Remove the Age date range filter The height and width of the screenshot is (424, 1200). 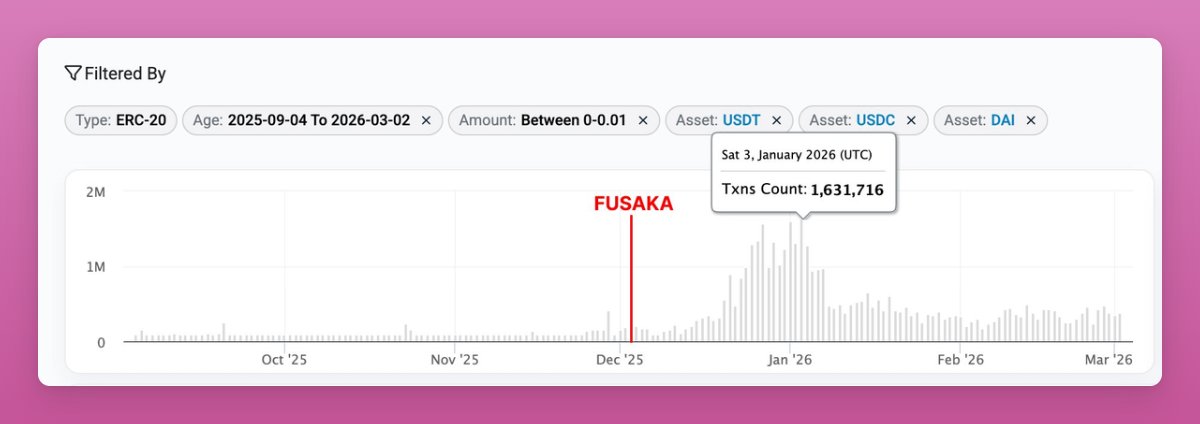[x=426, y=120]
